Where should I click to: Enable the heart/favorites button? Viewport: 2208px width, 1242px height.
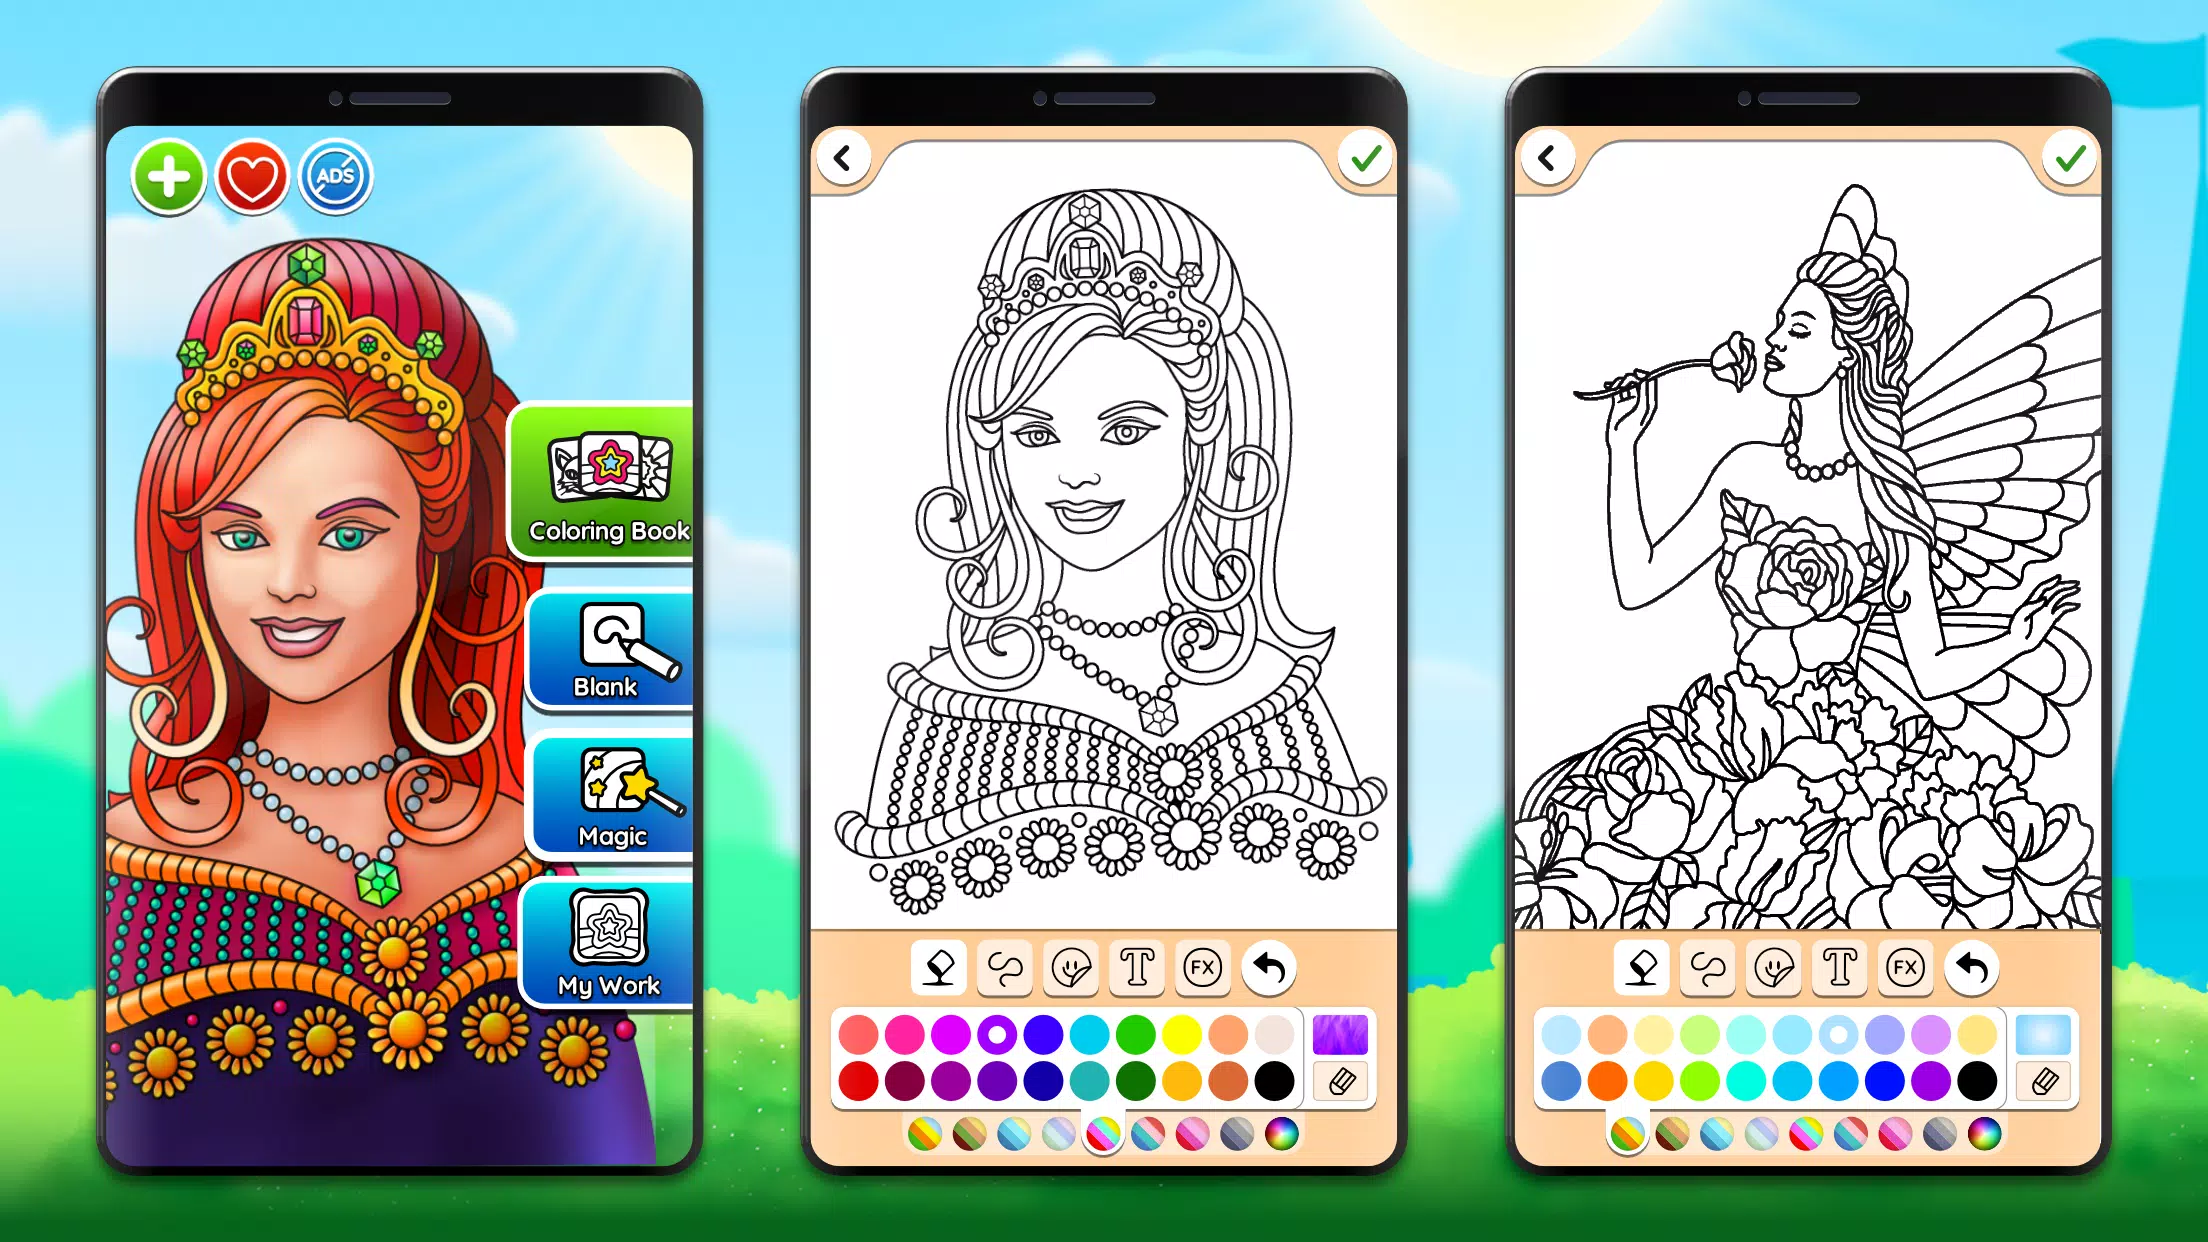click(250, 176)
